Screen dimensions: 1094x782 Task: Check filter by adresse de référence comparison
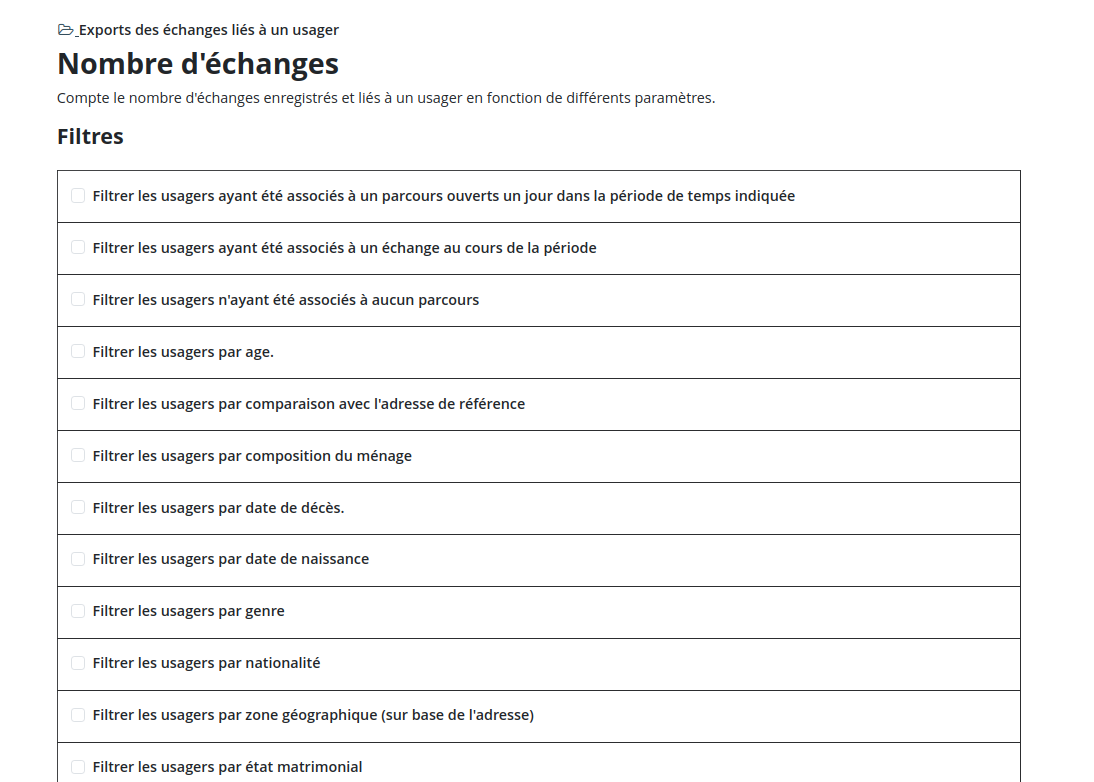pyautogui.click(x=78, y=404)
